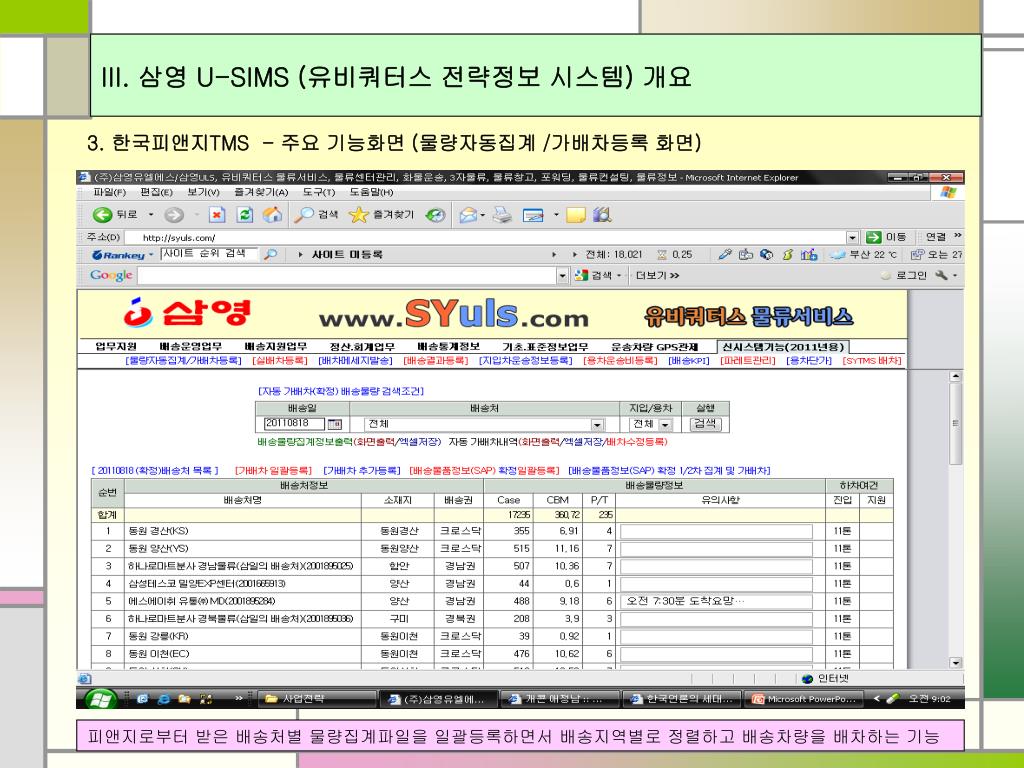This screenshot has width=1024, height=768.
Task: Click the IE address bar URL field
Action: 487,238
